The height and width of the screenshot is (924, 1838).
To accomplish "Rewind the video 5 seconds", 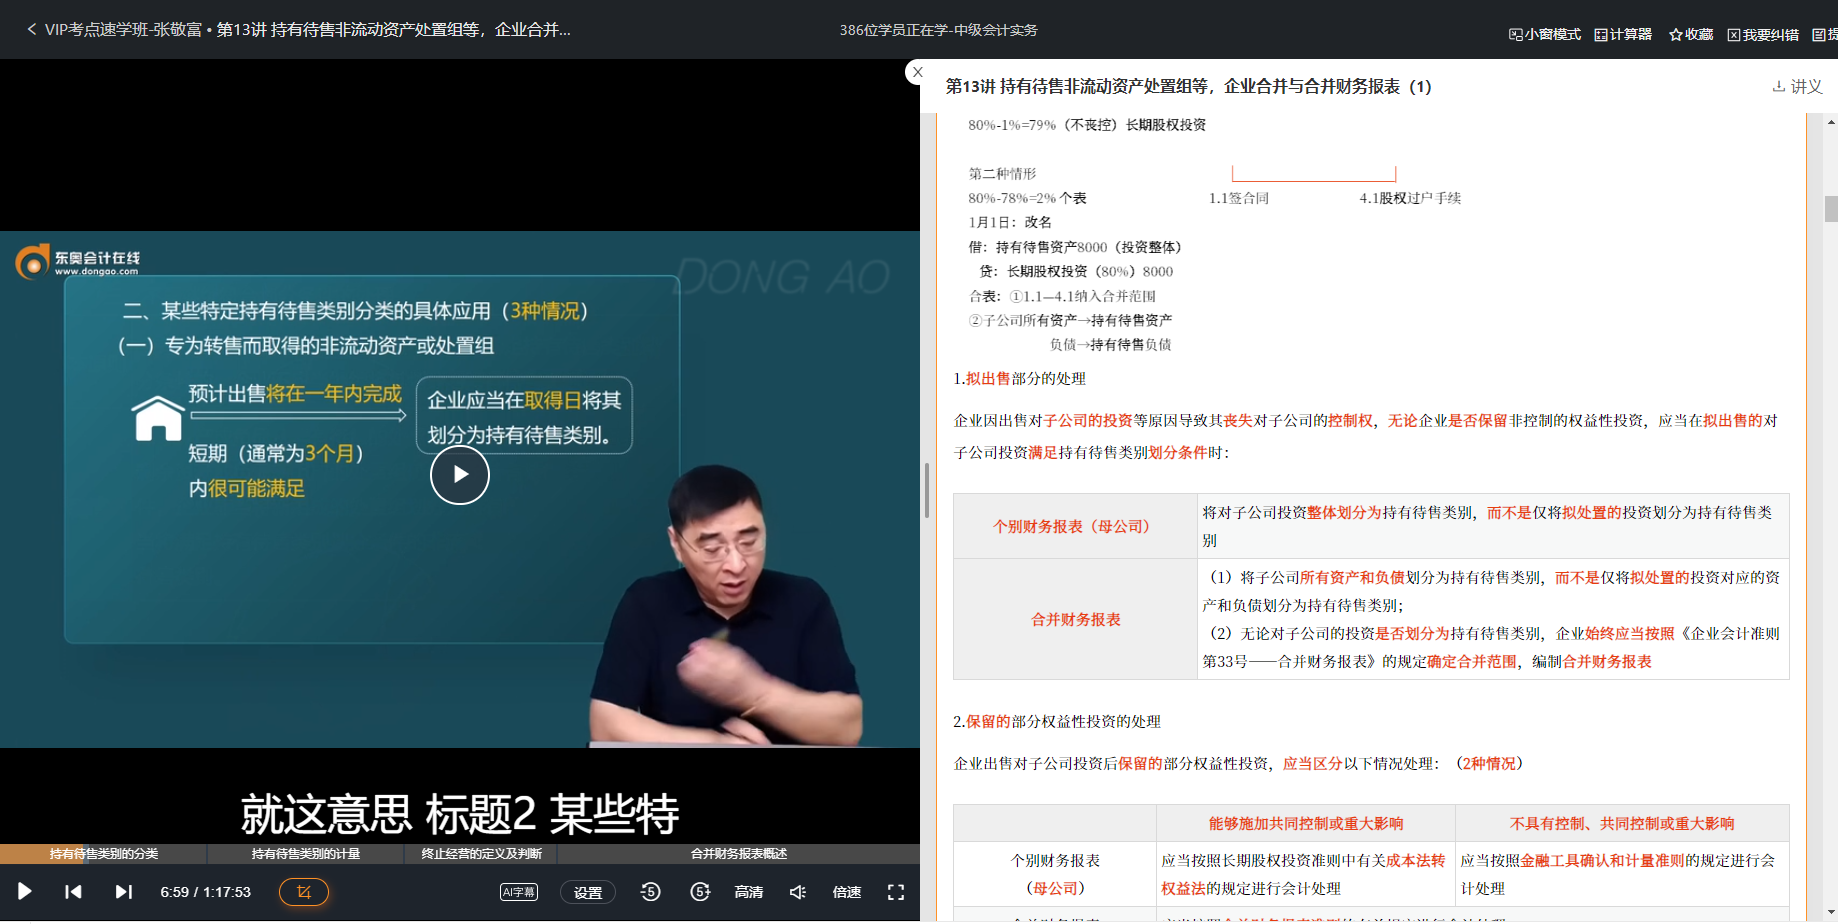I will tap(650, 892).
